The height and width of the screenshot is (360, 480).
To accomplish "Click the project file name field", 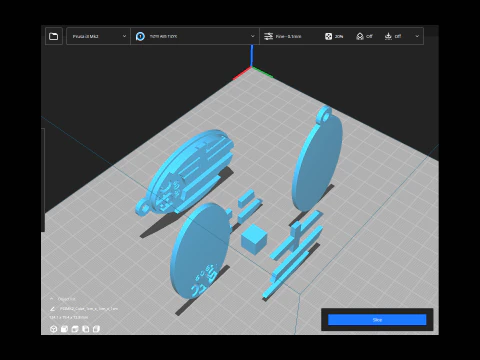I will click(x=89, y=309).
